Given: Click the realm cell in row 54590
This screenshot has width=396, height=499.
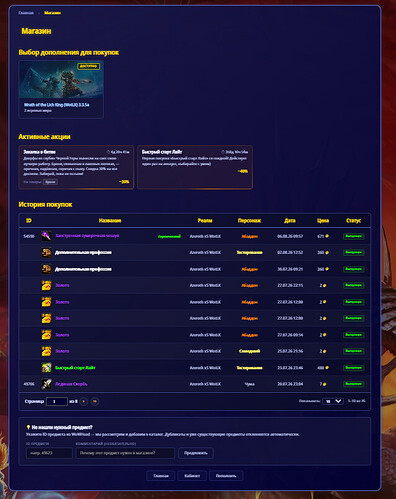Looking at the screenshot, I should coord(205,236).
